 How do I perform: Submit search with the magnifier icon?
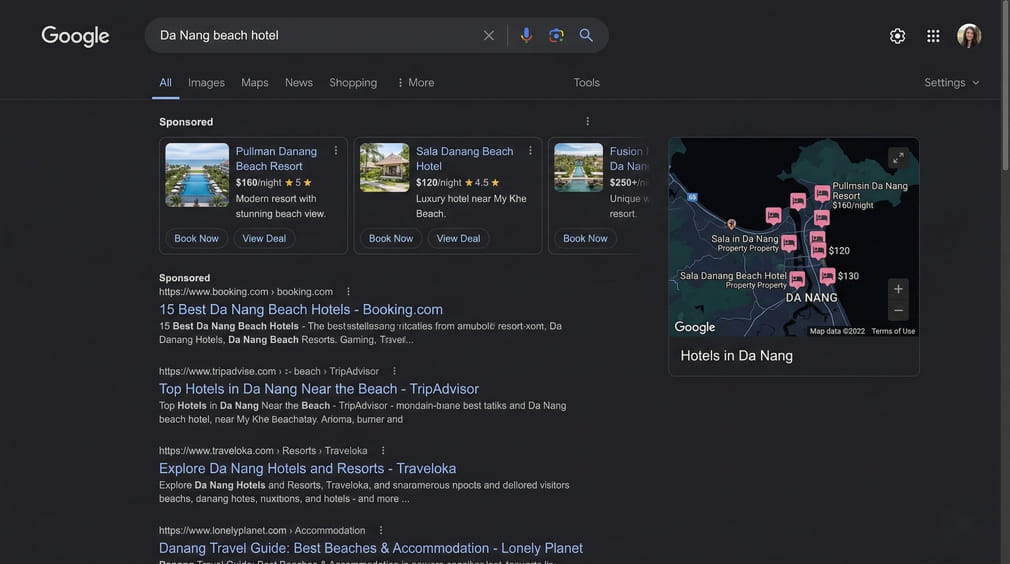[x=586, y=35]
